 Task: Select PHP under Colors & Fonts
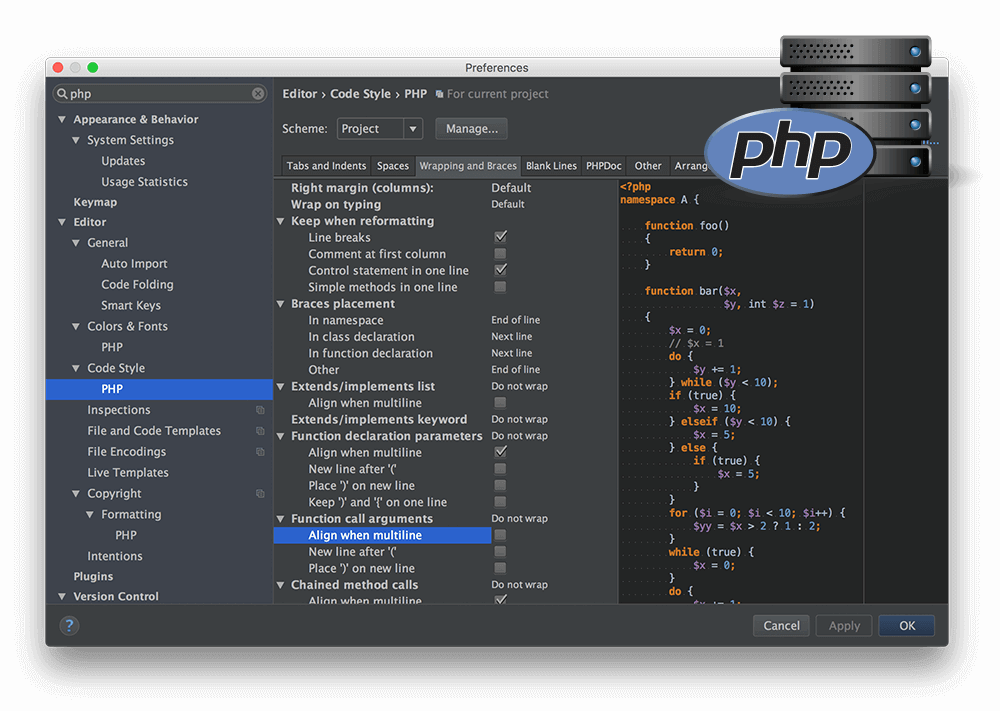tap(112, 347)
